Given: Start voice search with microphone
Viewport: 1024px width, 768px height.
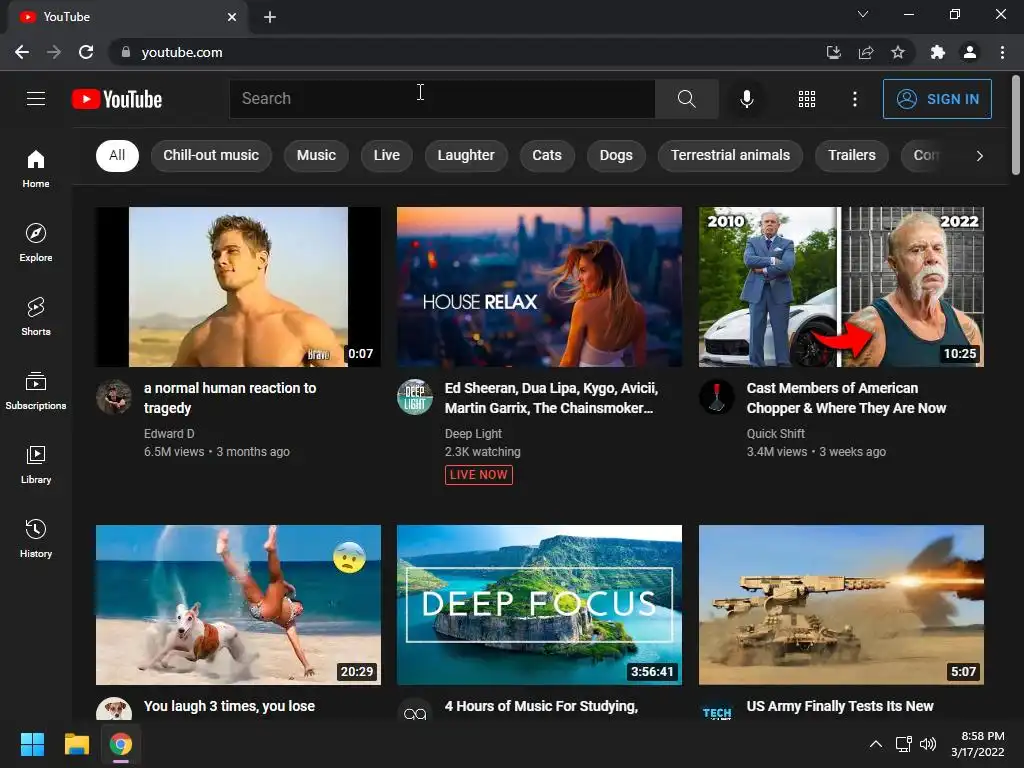Looking at the screenshot, I should (746, 99).
